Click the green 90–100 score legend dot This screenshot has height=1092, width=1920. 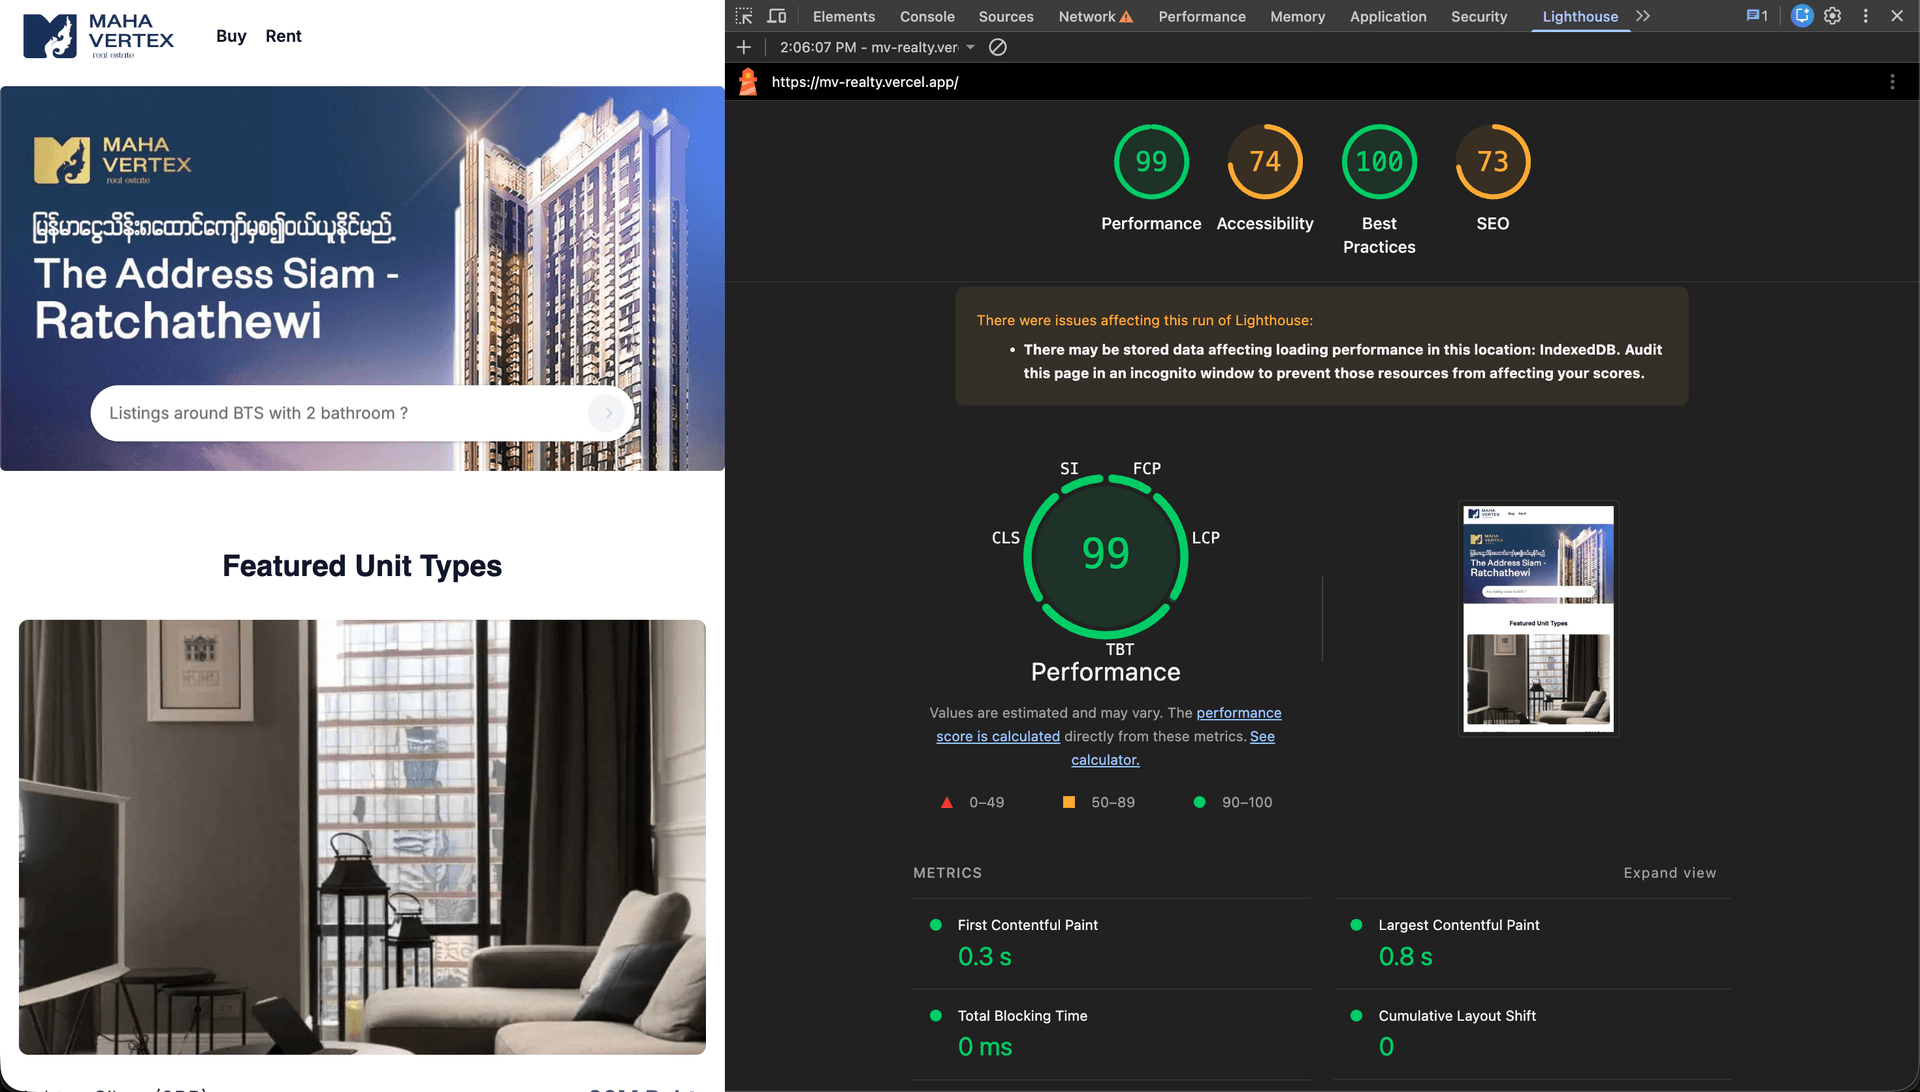1200,802
